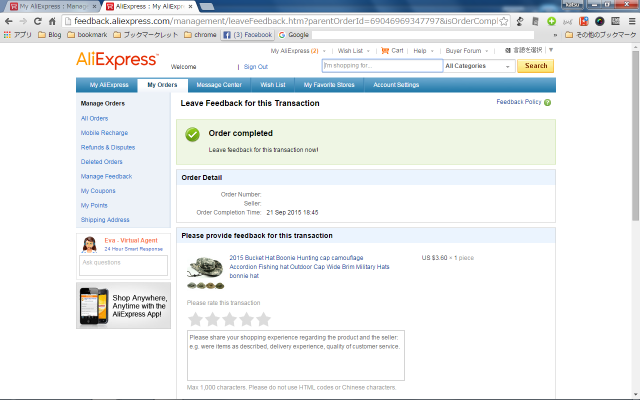Expand the Buyer Forum dropdown
Screen dimensions: 640x400
pos(487,51)
